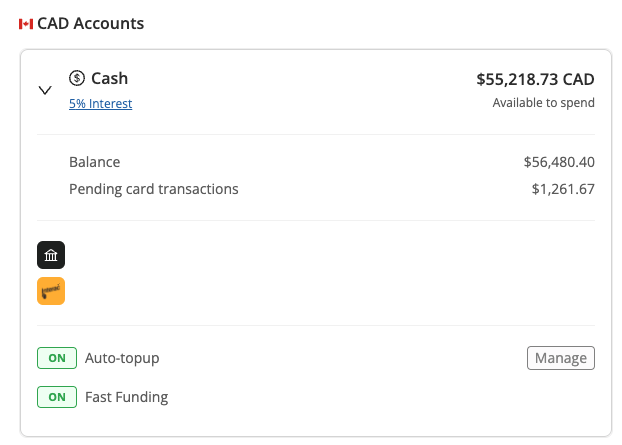
Task: Open the 5% Interest link
Action: coord(101,104)
